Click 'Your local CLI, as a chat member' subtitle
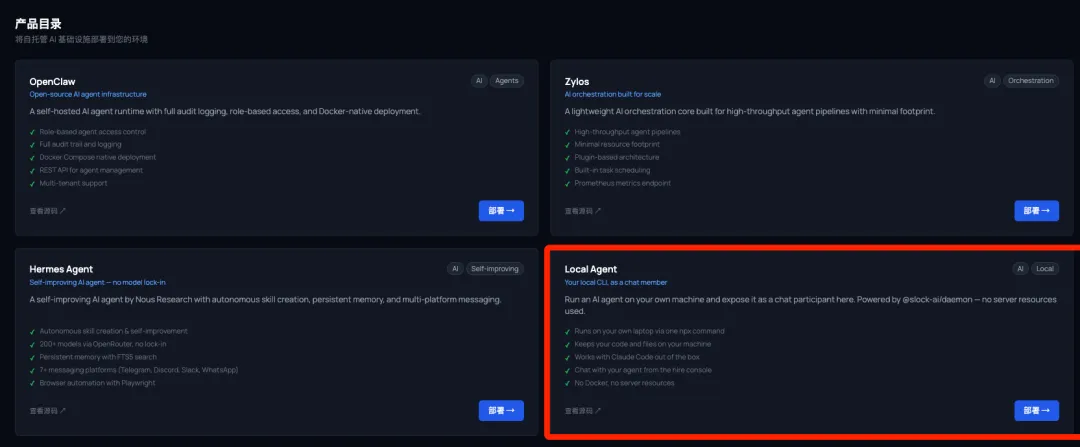1080x447 pixels. [x=616, y=282]
